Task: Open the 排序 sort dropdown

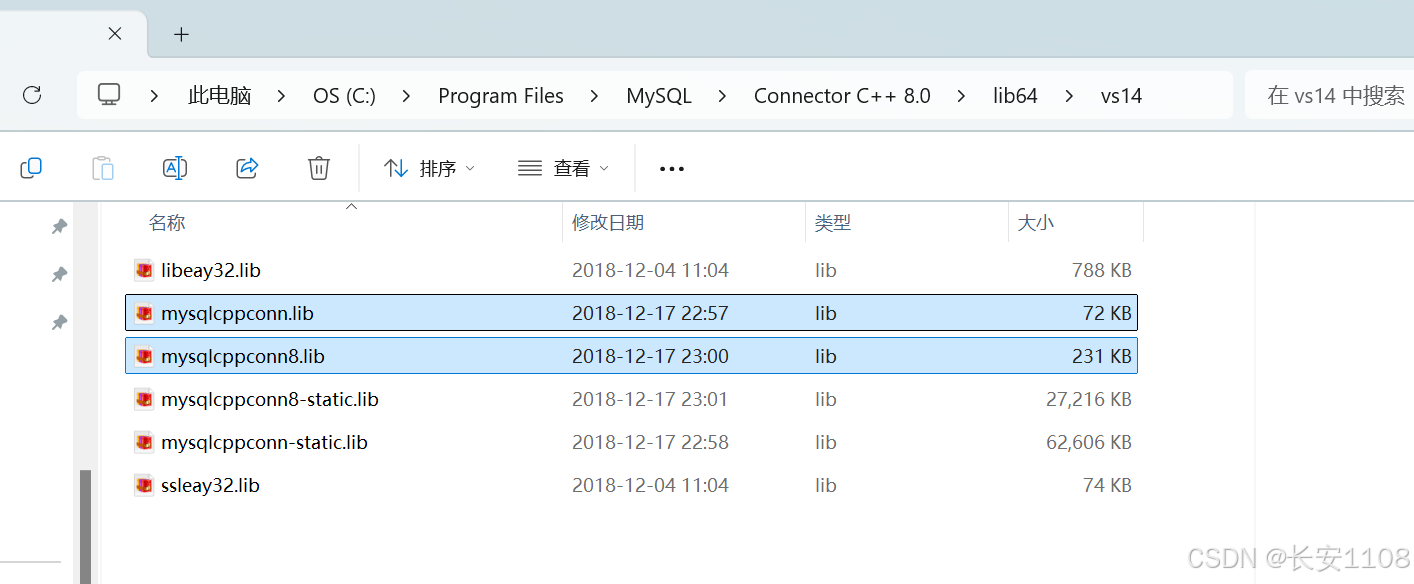Action: pyautogui.click(x=430, y=168)
